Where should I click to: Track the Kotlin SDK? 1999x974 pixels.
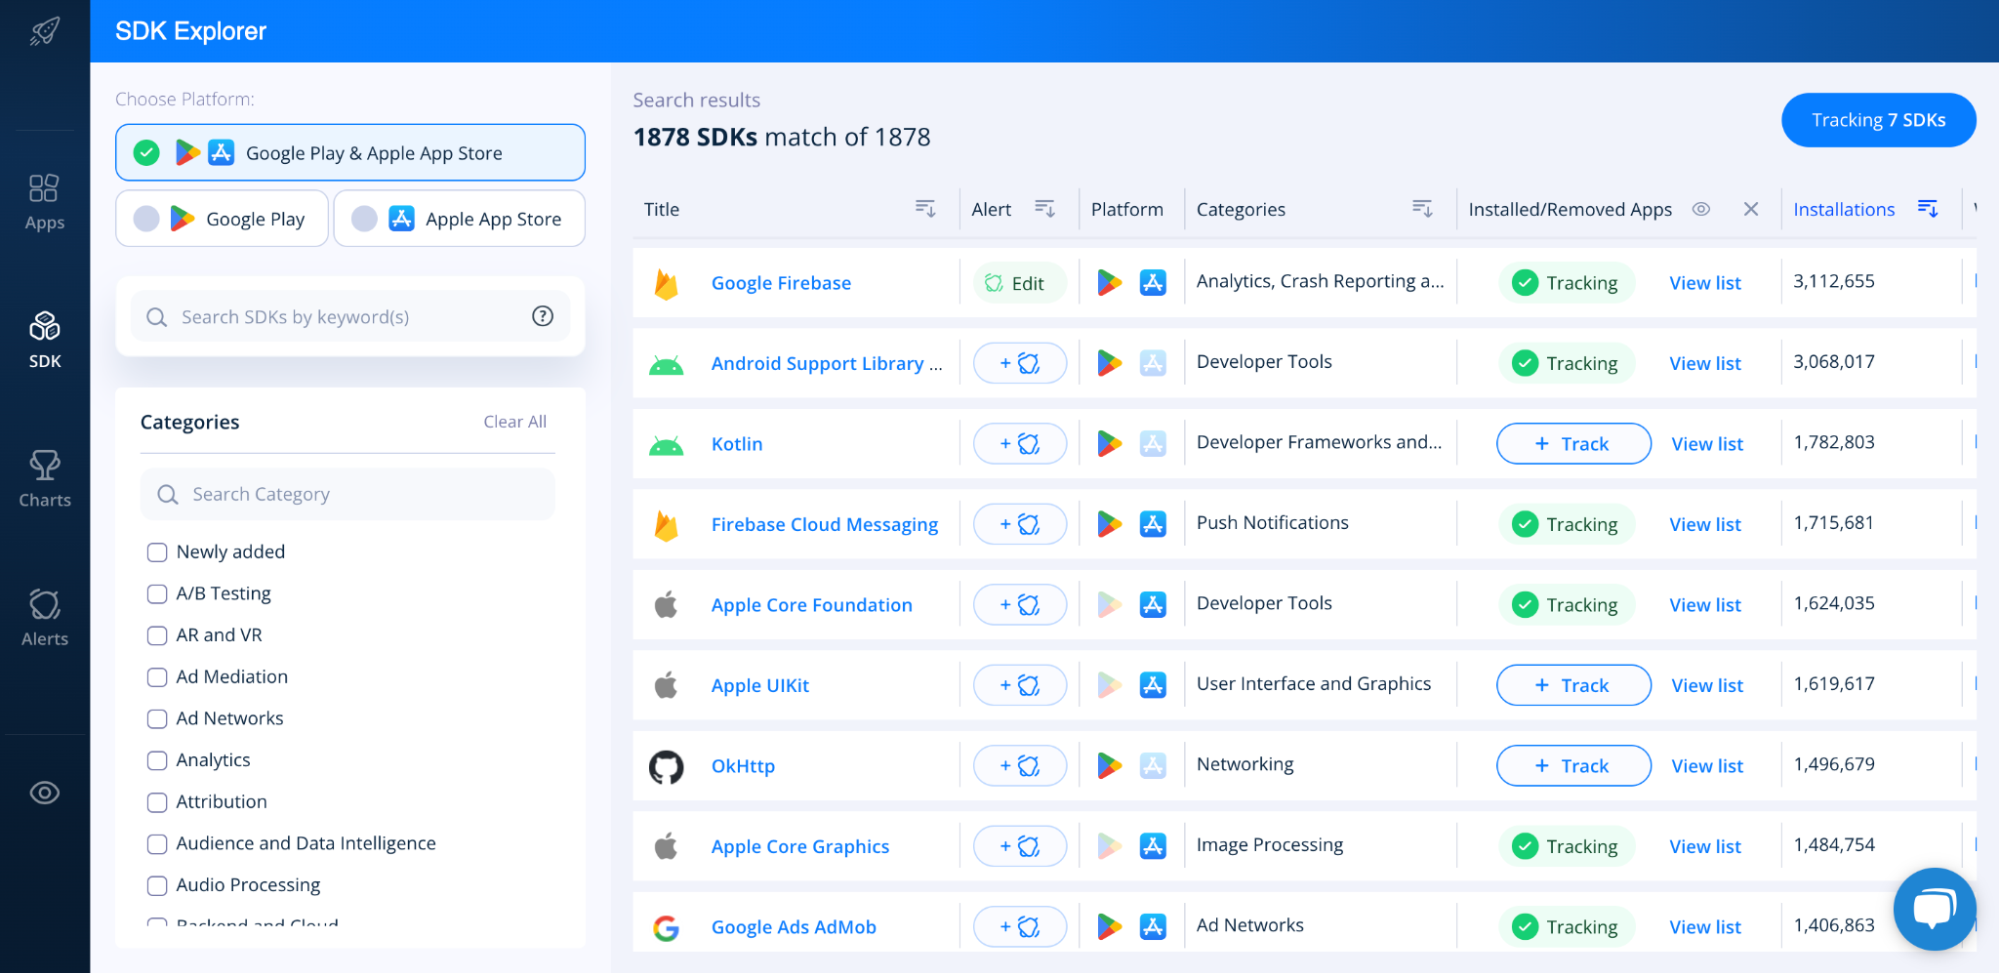click(1573, 444)
